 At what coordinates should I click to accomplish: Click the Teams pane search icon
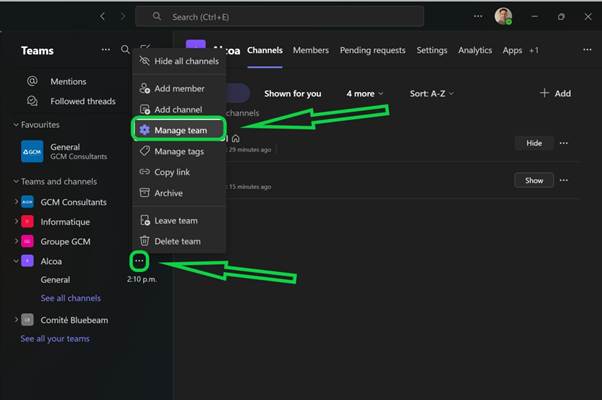(125, 50)
